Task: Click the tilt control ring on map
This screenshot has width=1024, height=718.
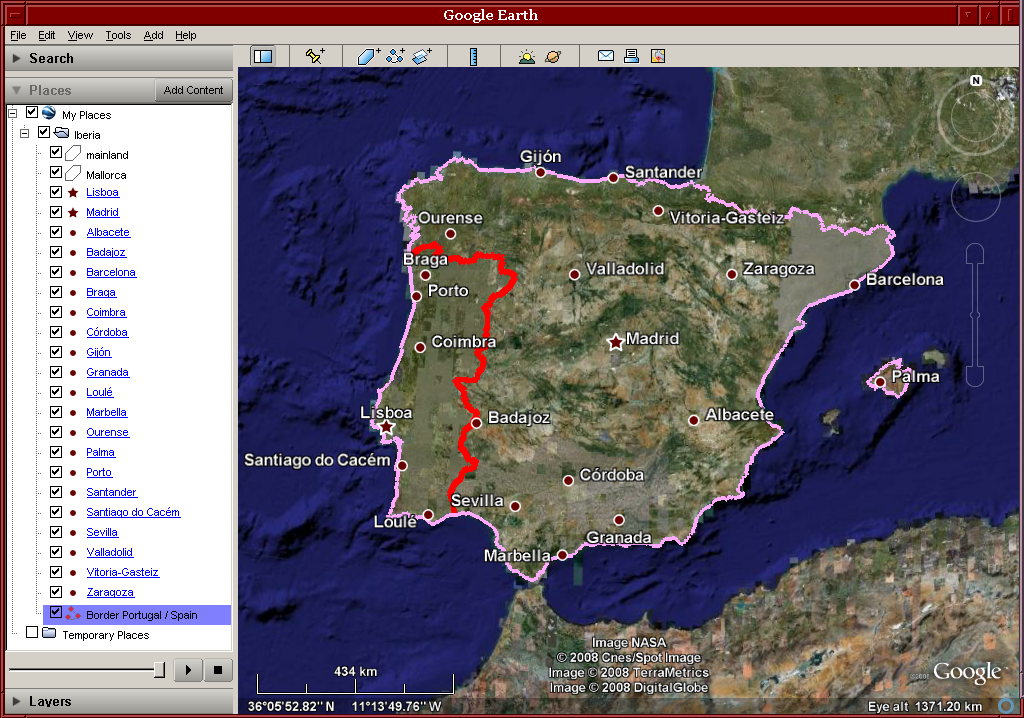Action: coord(976,197)
